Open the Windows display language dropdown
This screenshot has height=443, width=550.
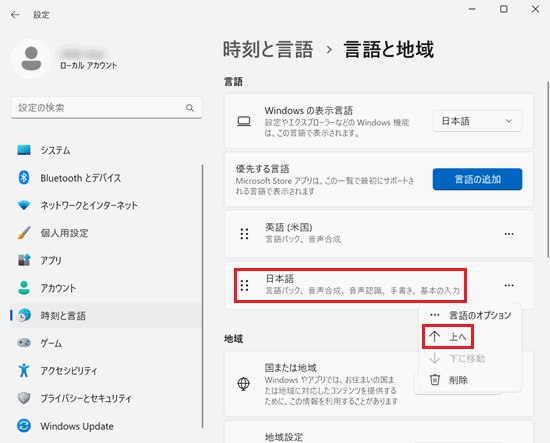pyautogui.click(x=477, y=121)
